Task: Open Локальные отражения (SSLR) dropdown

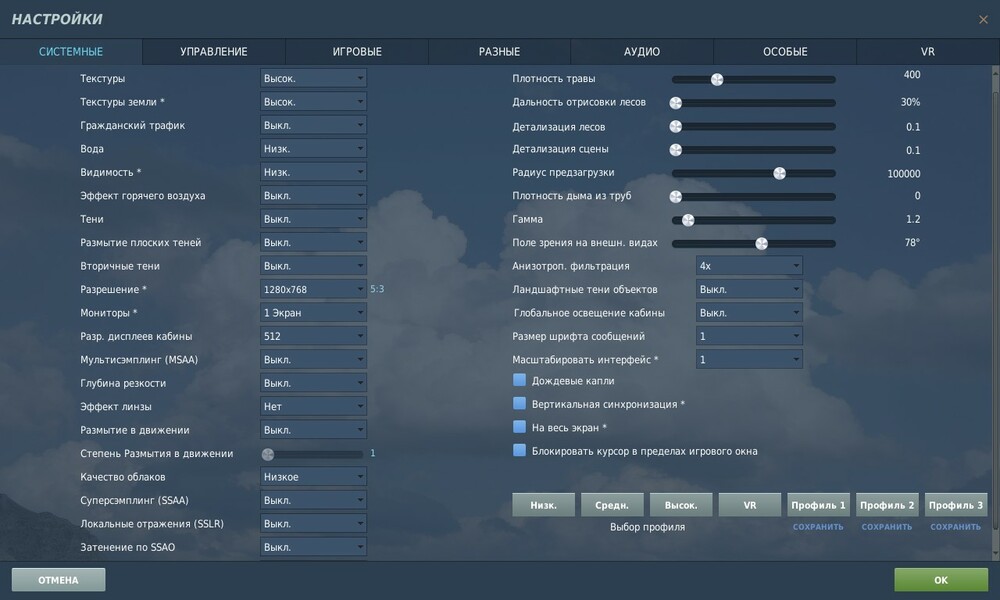Action: [x=313, y=524]
